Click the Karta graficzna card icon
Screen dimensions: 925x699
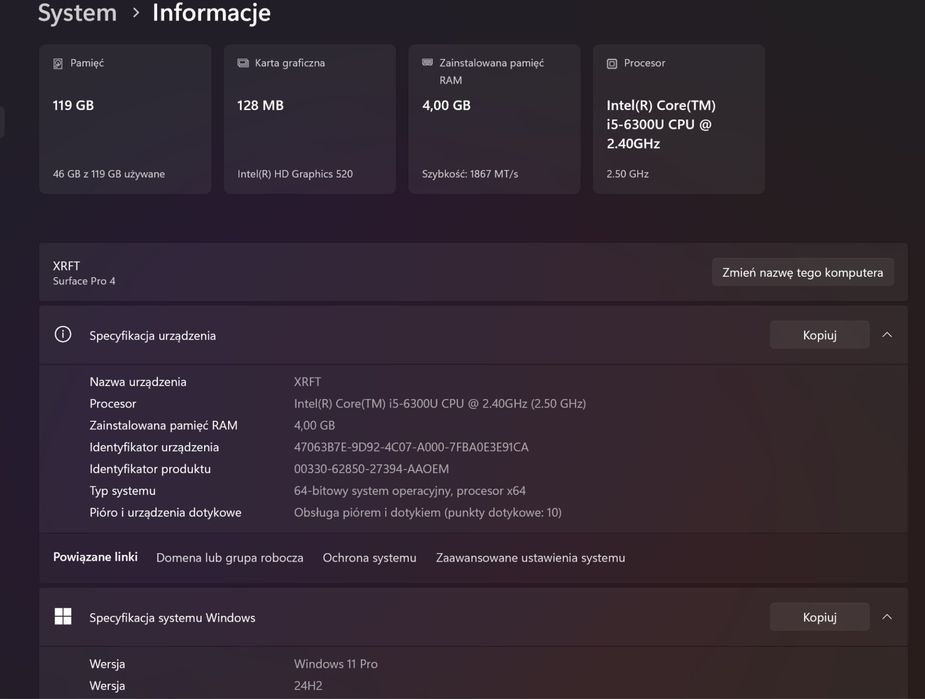[x=242, y=63]
